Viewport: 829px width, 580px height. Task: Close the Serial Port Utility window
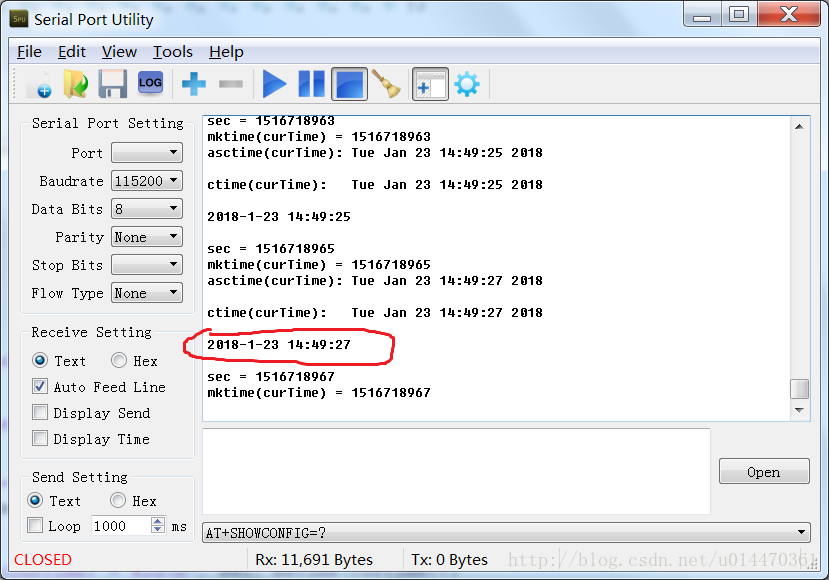tap(788, 14)
